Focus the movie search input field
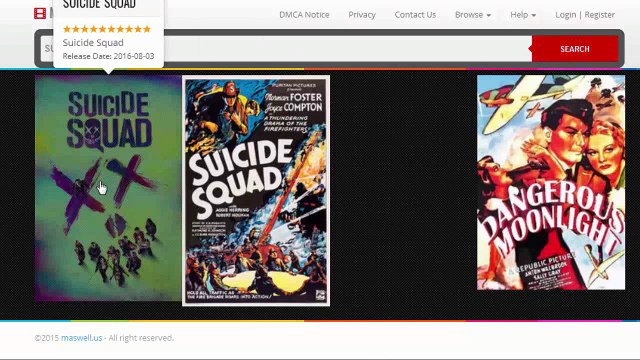Screen dimensions: 640x360 pos(286,49)
